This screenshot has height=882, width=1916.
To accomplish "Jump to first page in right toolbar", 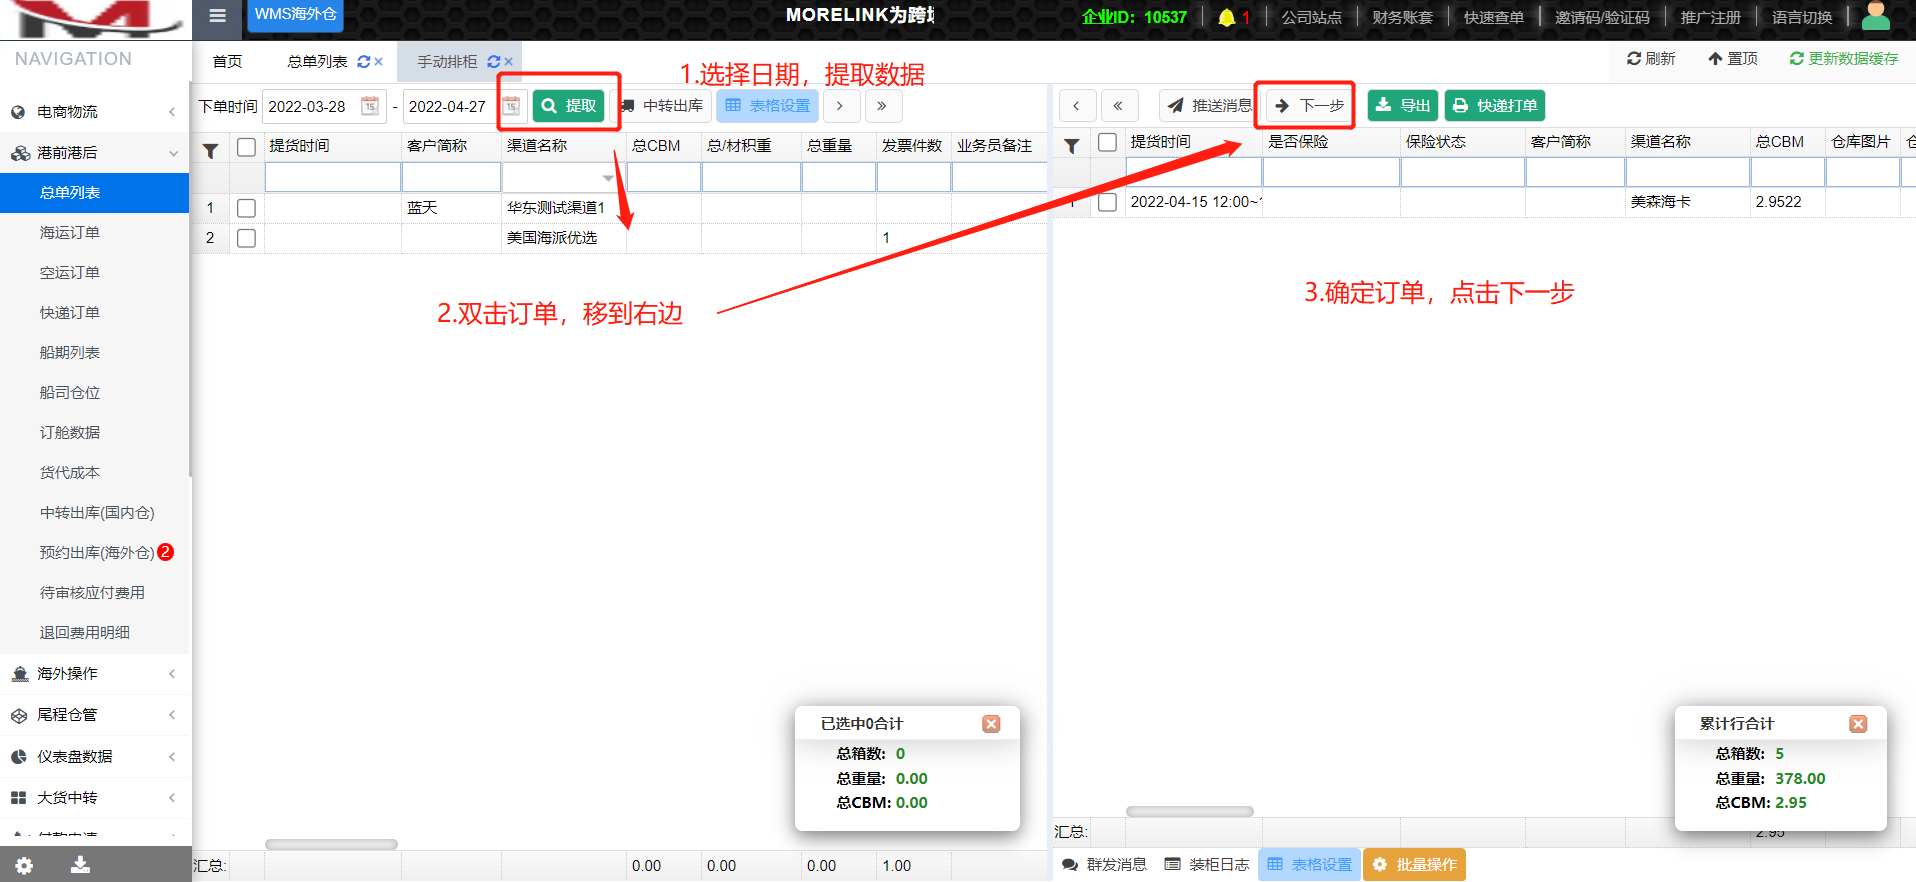I will pyautogui.click(x=1118, y=105).
